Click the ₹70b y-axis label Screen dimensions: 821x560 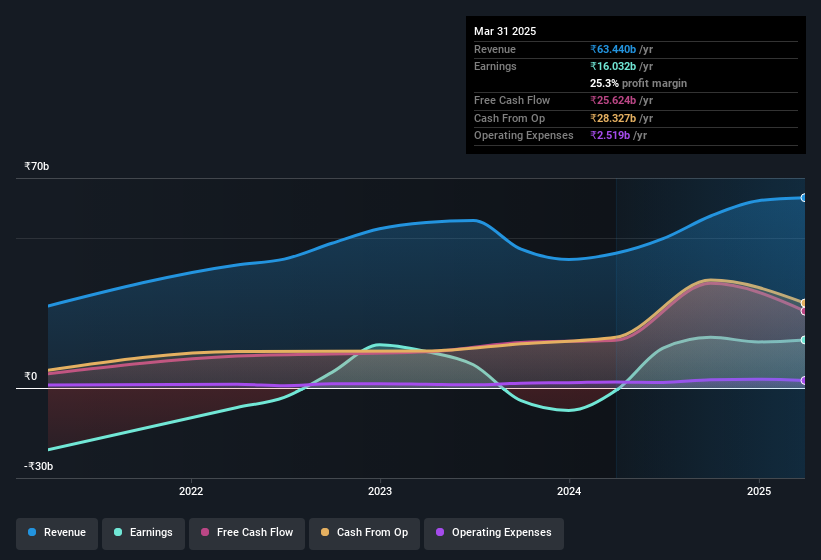[x=37, y=166]
